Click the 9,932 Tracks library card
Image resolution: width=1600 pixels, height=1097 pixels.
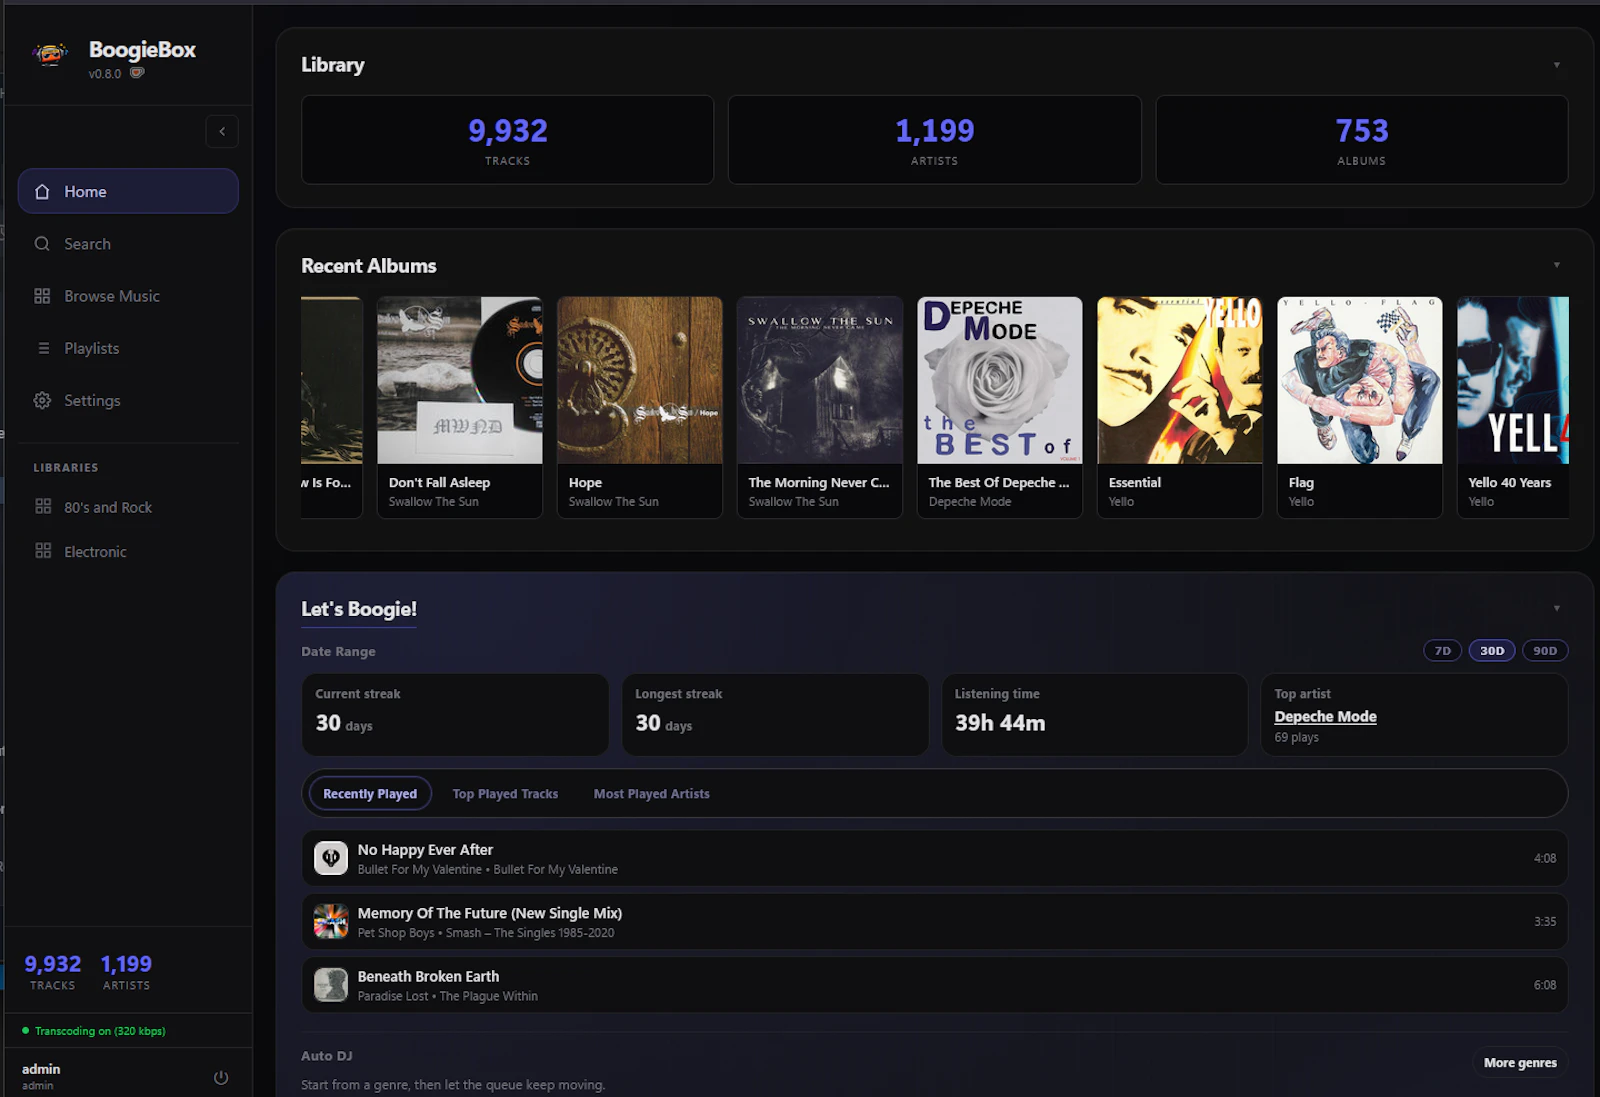point(508,140)
